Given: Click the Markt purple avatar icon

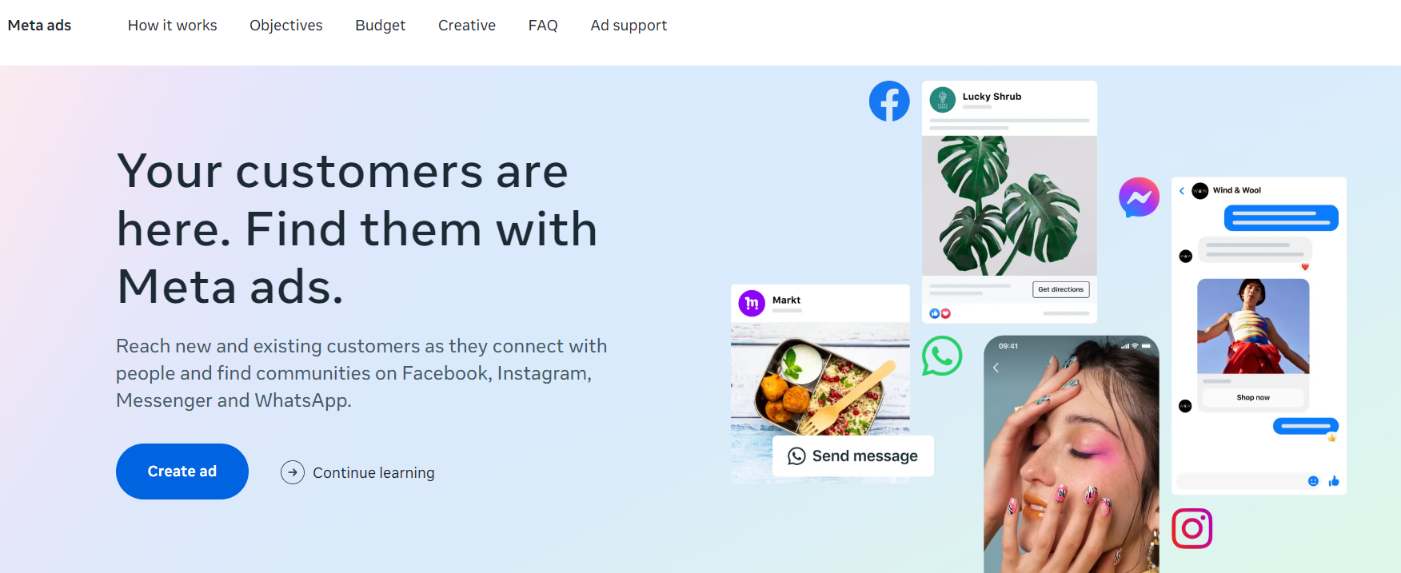Looking at the screenshot, I should 751,303.
